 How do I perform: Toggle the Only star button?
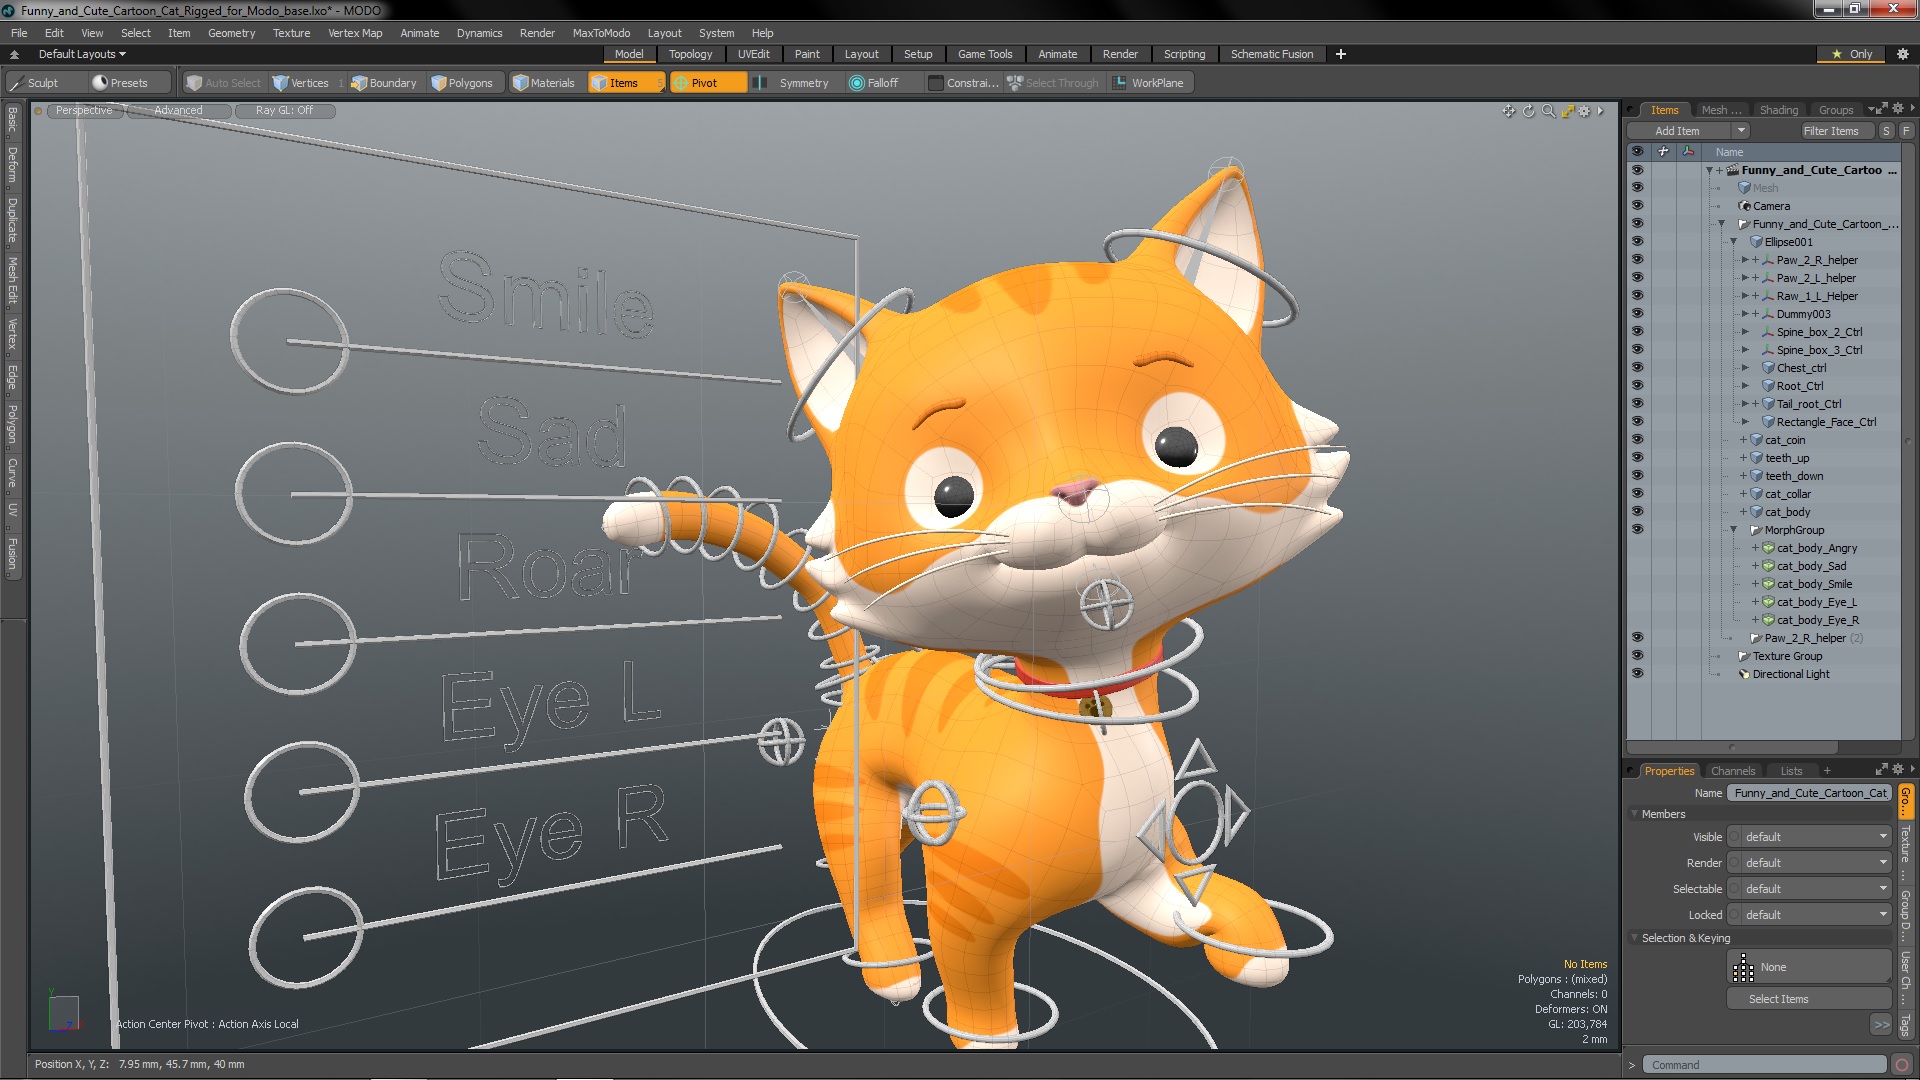point(1852,54)
